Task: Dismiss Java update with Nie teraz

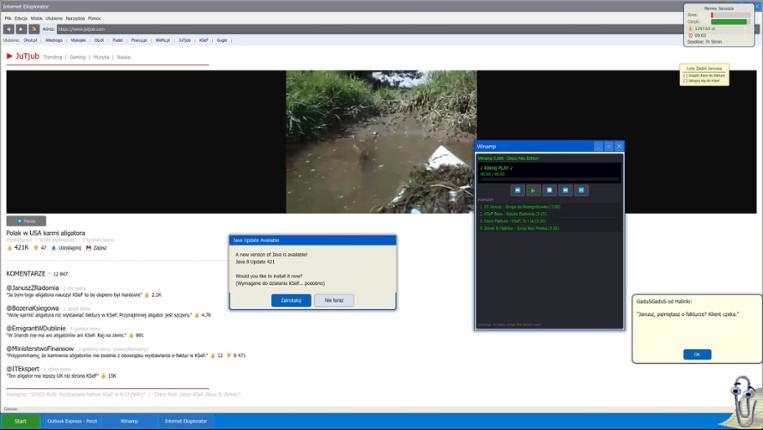Action: pos(333,300)
